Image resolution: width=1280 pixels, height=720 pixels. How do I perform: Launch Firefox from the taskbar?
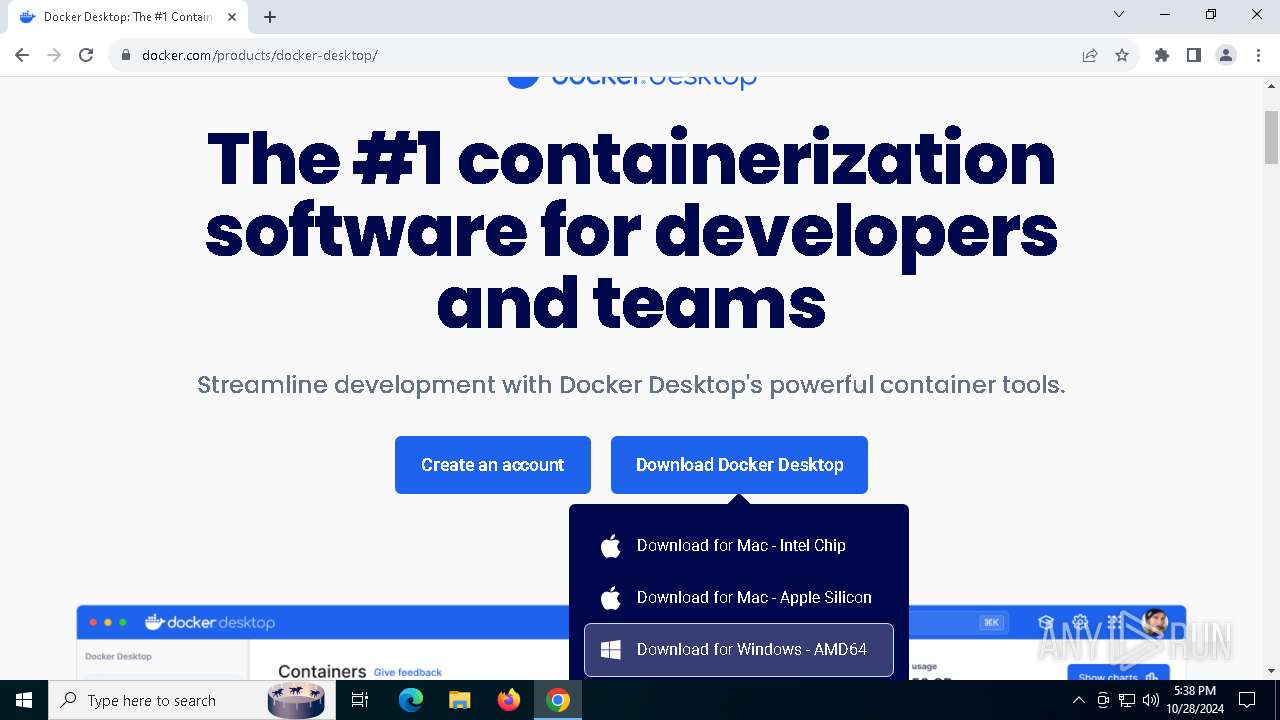click(x=509, y=700)
